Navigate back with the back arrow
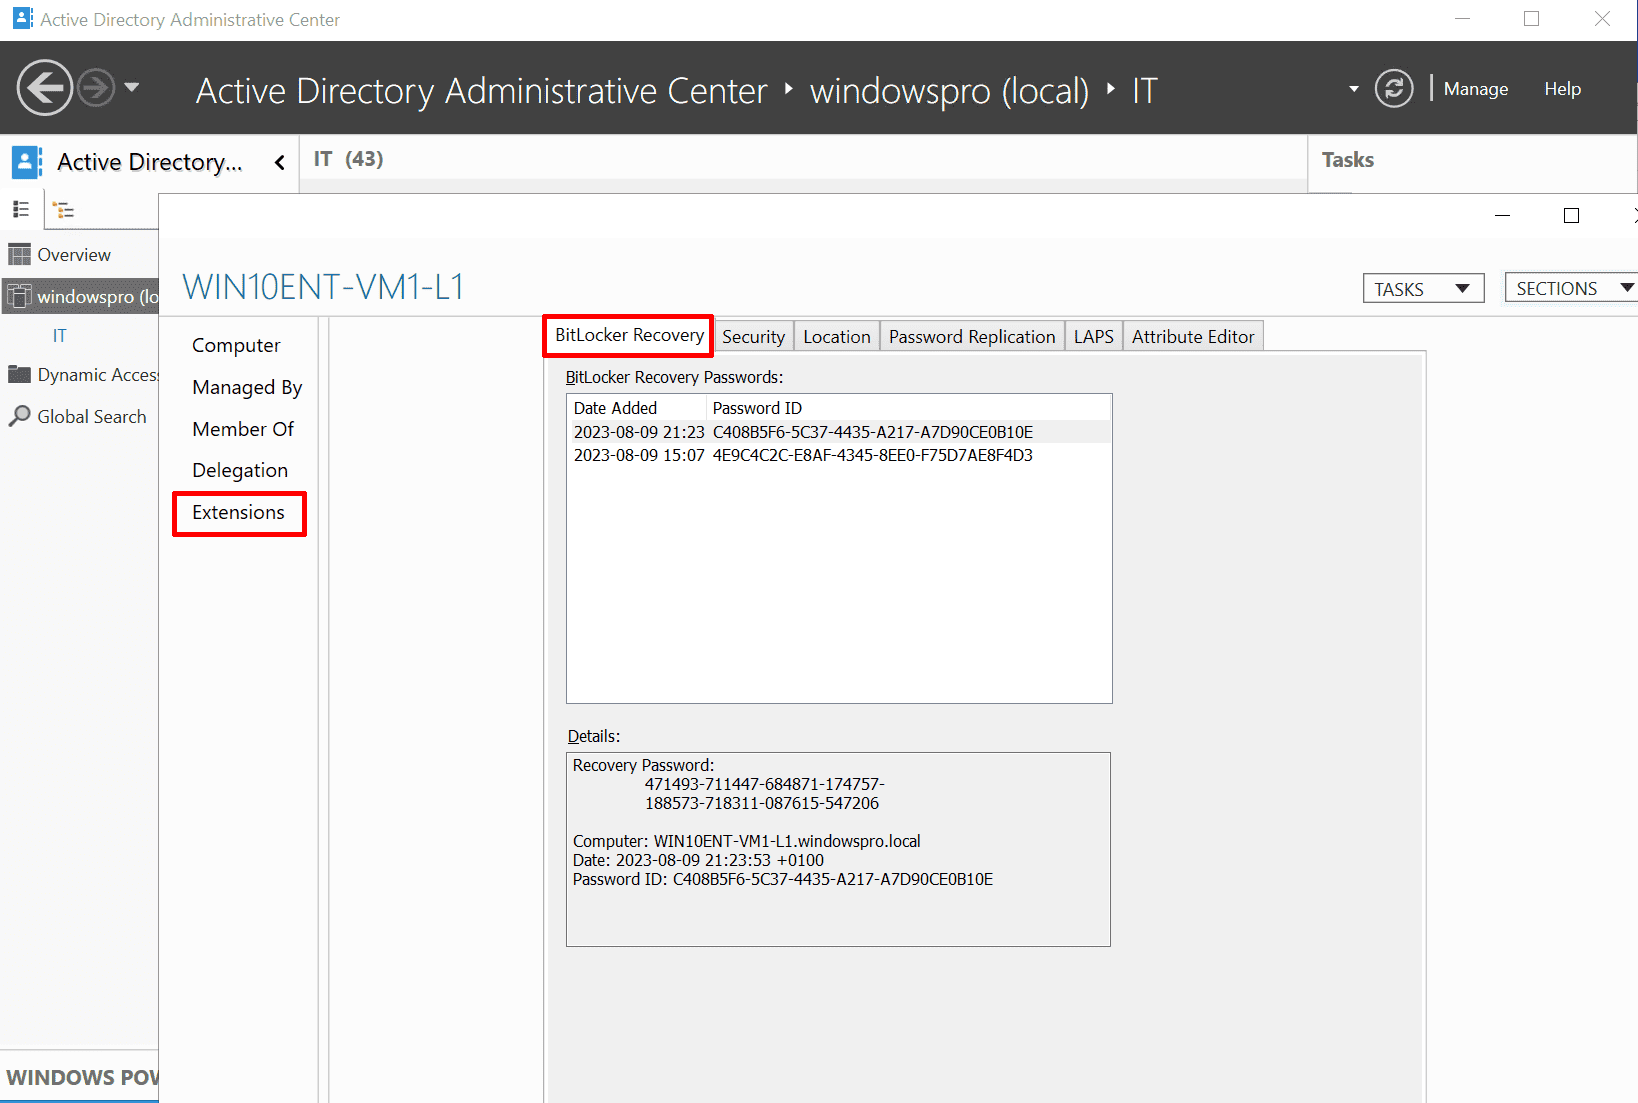 click(44, 88)
